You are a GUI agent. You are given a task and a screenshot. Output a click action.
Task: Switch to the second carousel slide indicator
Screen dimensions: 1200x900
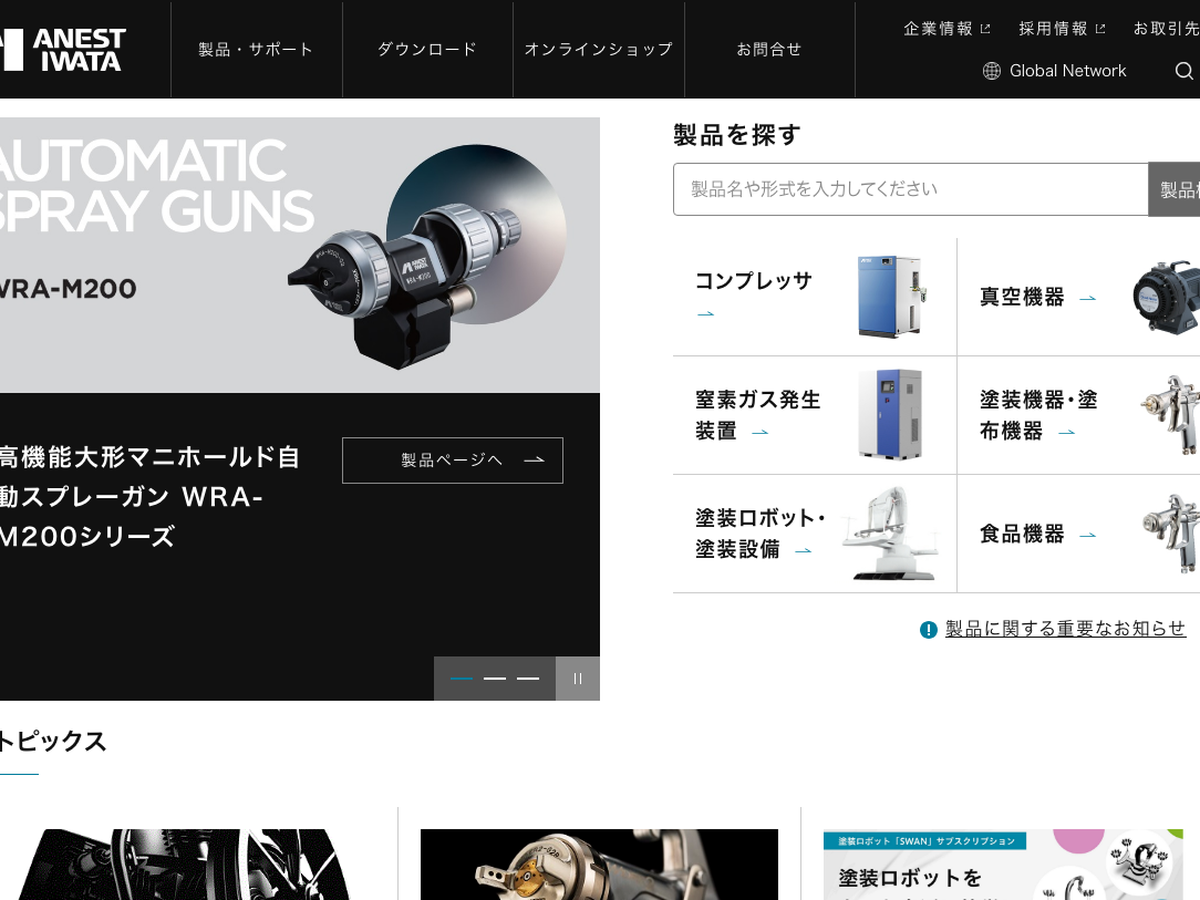pos(495,678)
